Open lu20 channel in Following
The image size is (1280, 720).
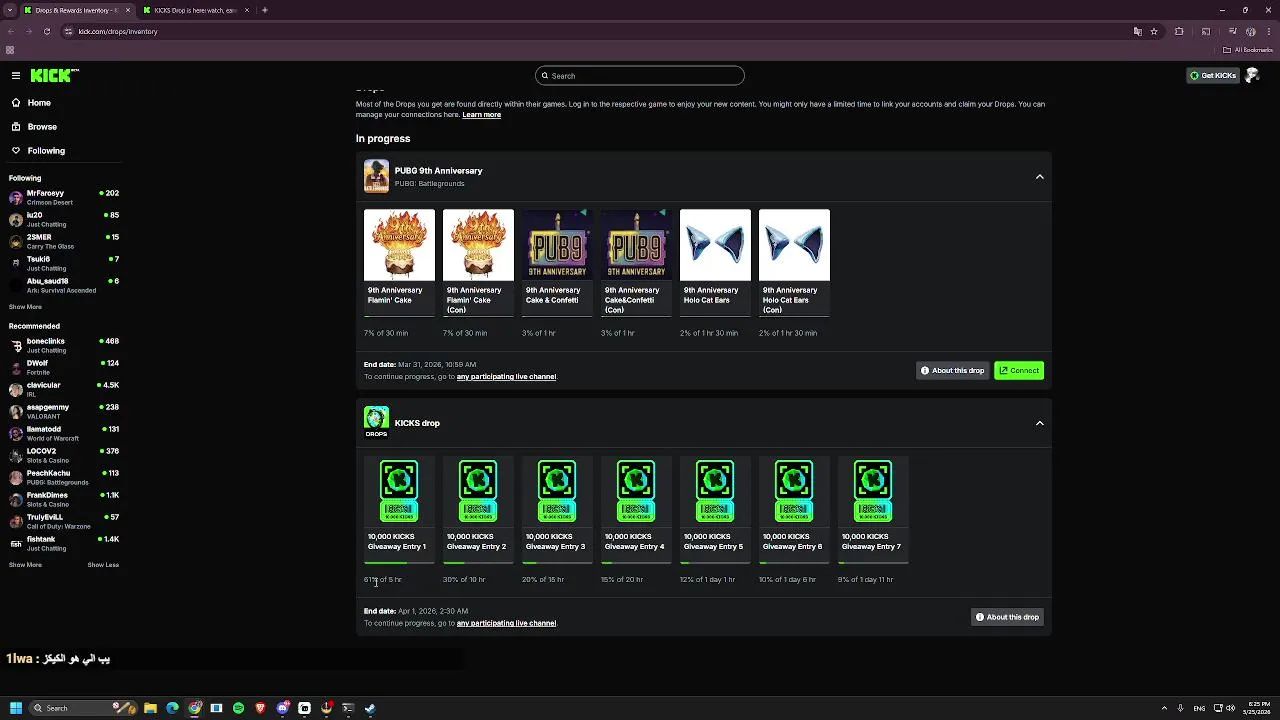[x=63, y=219]
